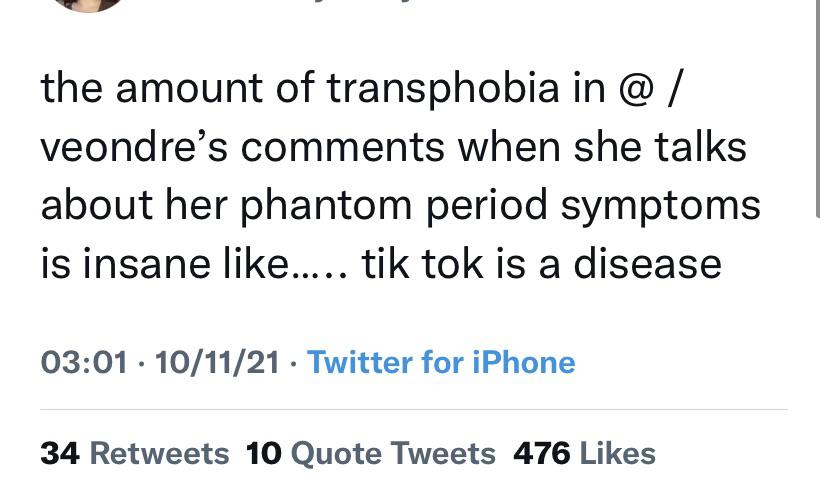Click the number 10 before Quote Tweets

tap(262, 453)
